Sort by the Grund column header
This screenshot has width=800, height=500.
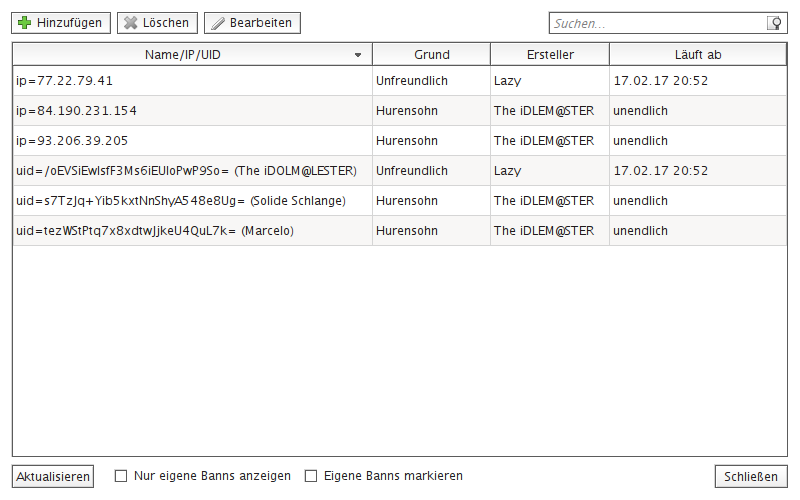coord(432,55)
